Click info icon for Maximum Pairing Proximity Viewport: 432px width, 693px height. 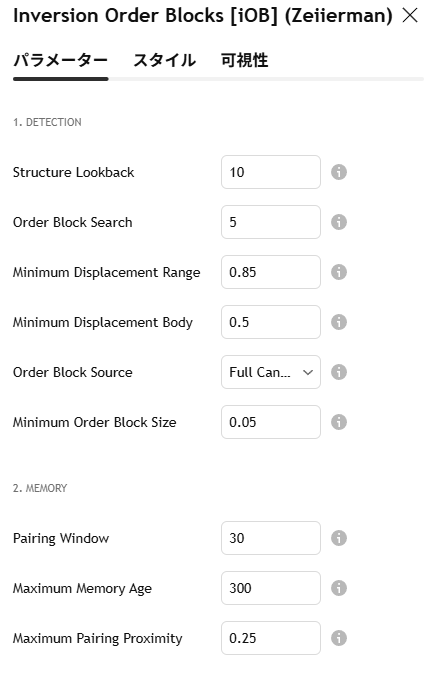pyautogui.click(x=339, y=638)
